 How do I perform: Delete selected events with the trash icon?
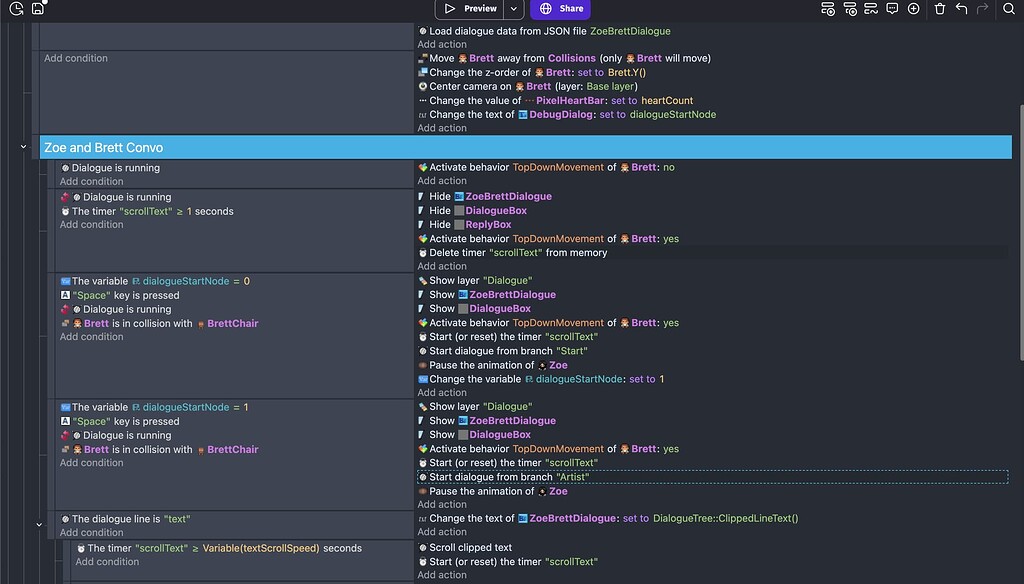click(939, 8)
